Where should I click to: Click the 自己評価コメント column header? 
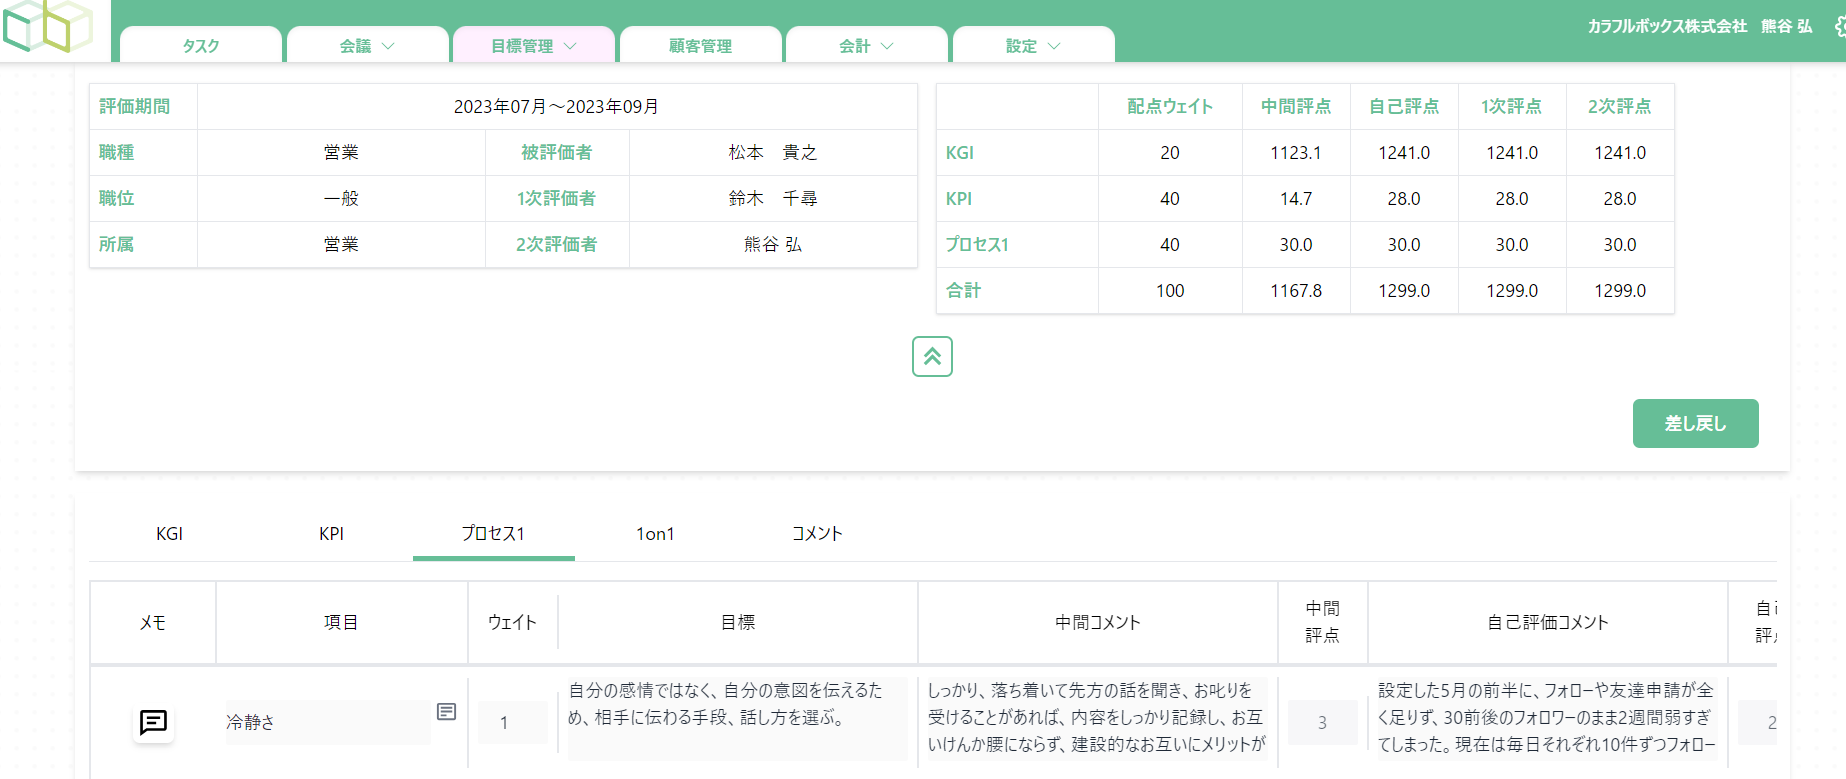1548,622
